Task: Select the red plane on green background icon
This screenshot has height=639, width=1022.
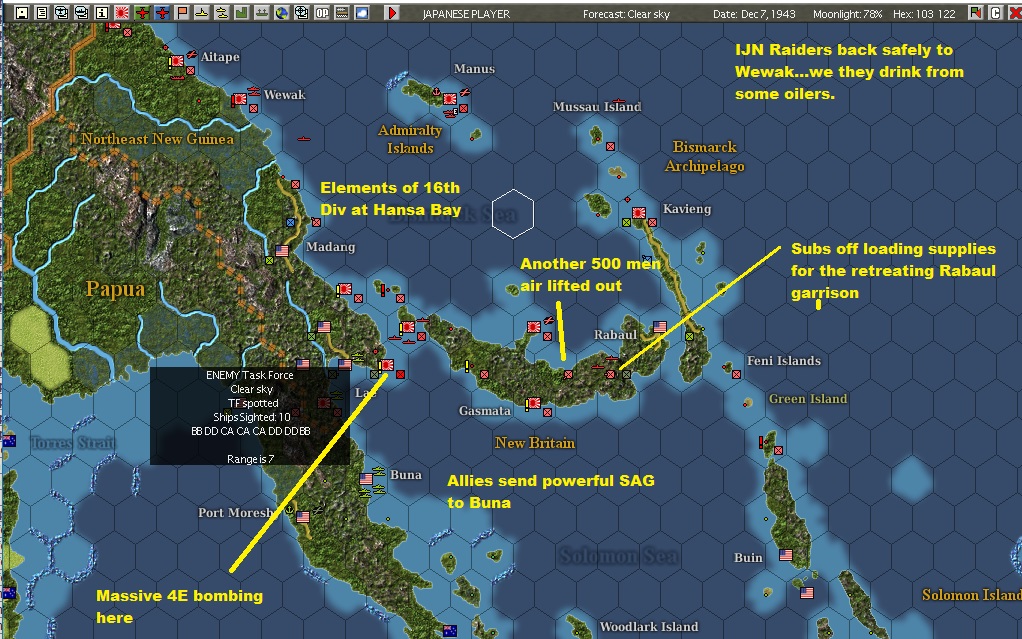Action: (x=141, y=12)
